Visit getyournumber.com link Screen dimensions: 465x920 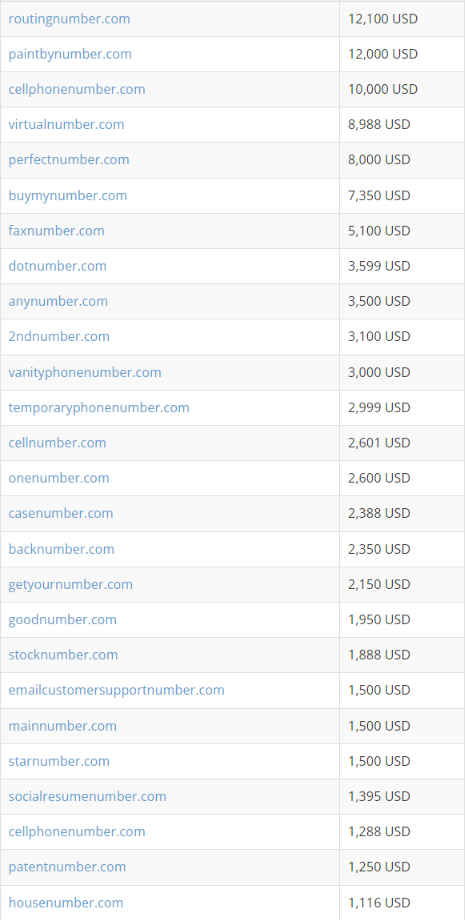[x=70, y=584]
